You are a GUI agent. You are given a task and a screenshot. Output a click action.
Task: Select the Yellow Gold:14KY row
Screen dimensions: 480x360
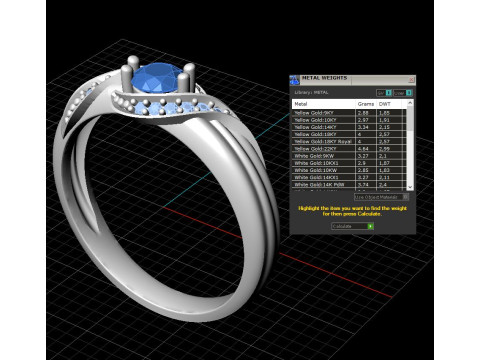[349, 127]
